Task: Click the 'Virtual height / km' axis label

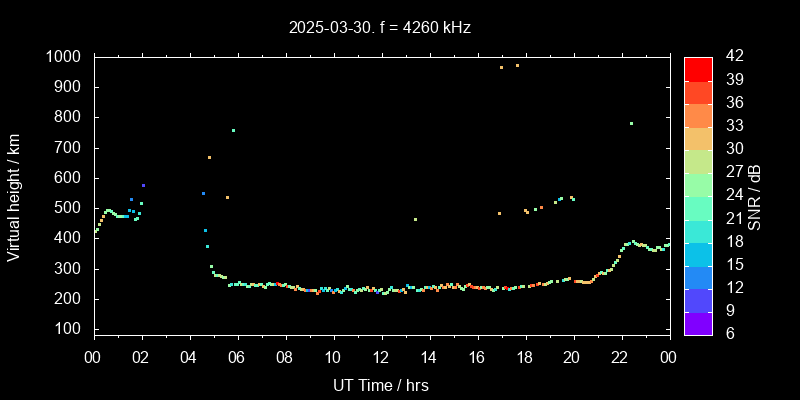Action: (x=14, y=197)
